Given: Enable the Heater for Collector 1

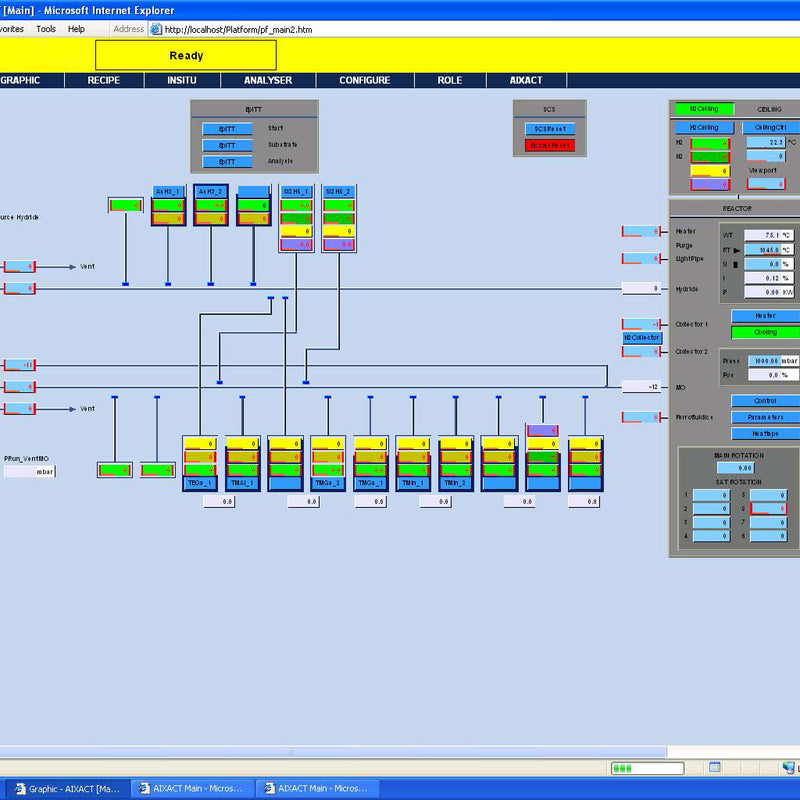Looking at the screenshot, I should (766, 315).
